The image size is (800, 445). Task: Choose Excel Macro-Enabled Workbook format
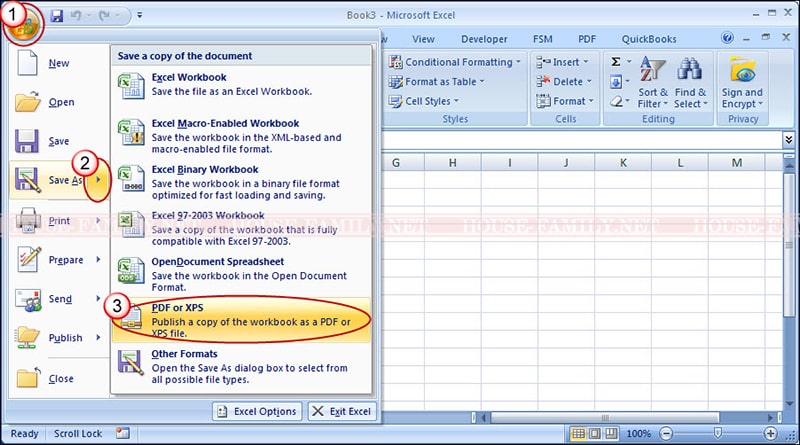pyautogui.click(x=241, y=136)
